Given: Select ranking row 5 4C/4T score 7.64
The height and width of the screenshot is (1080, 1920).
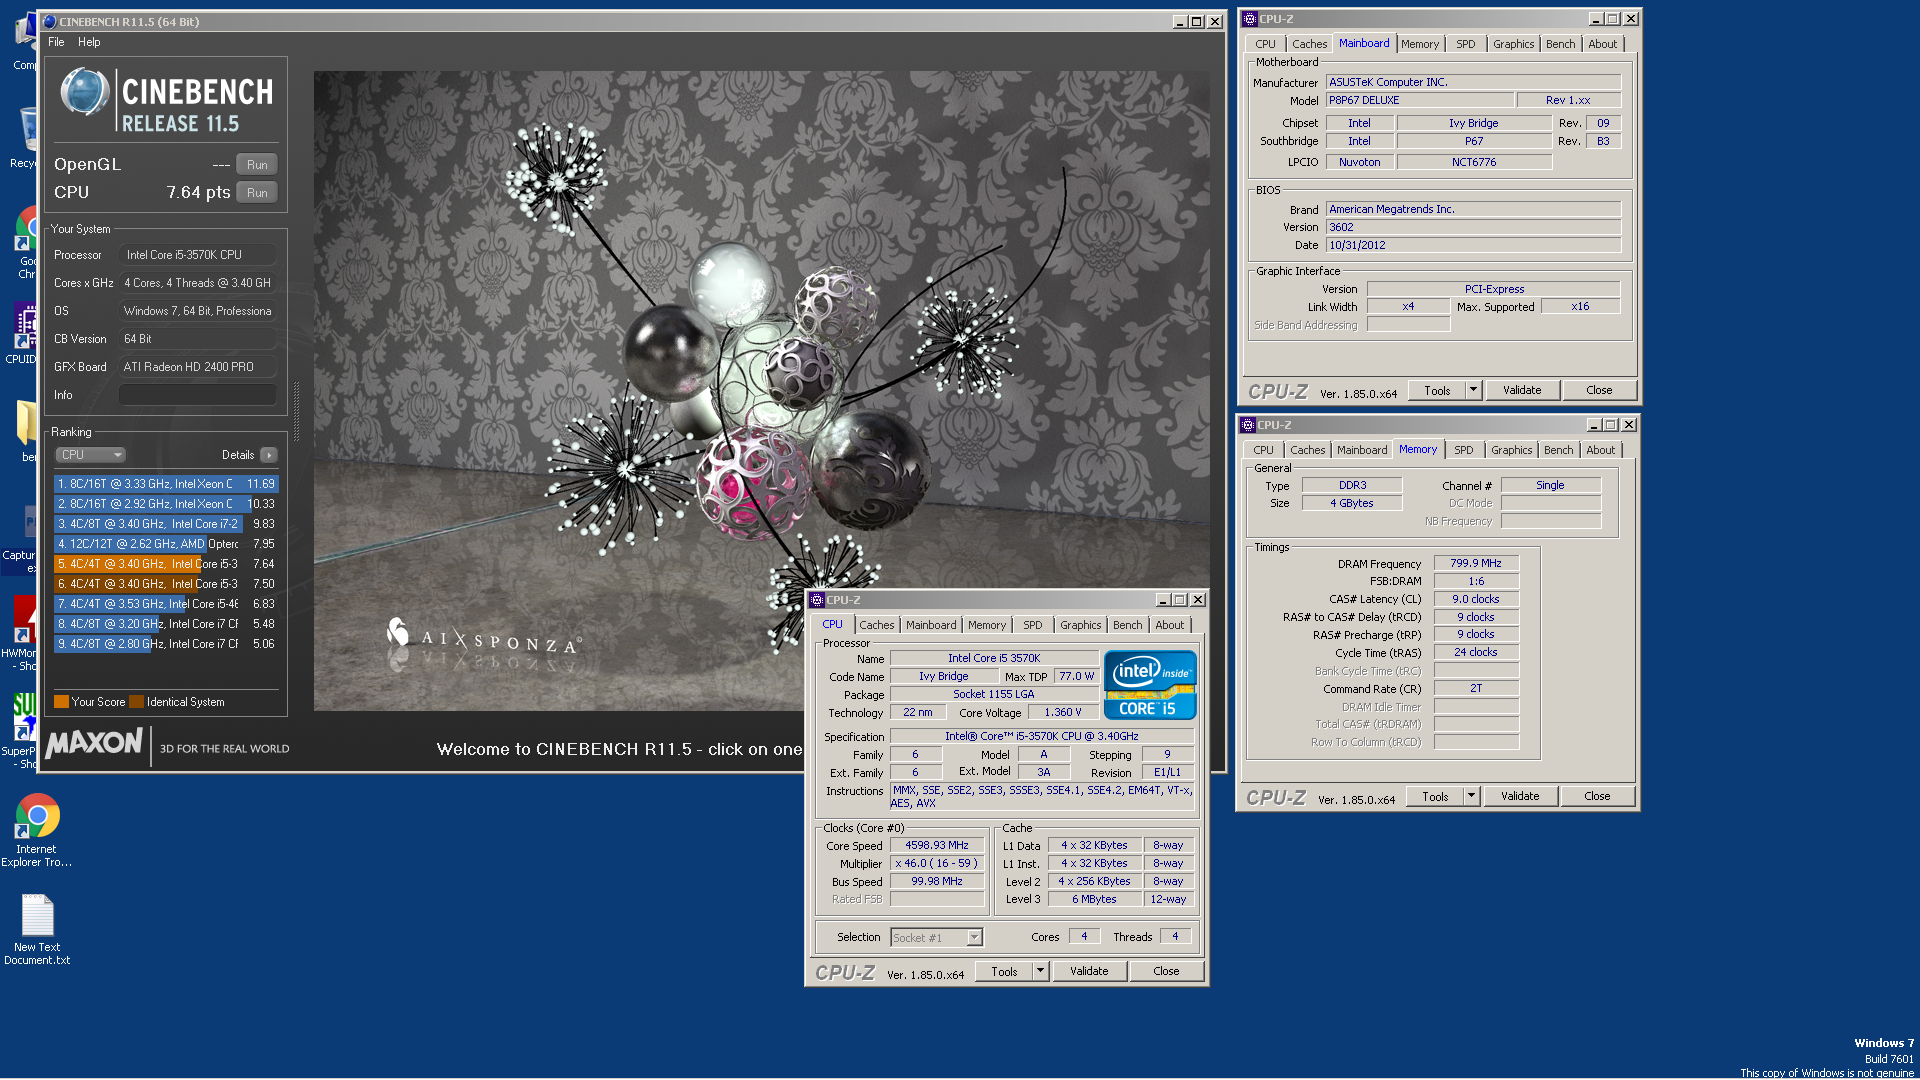Looking at the screenshot, I should tap(165, 564).
